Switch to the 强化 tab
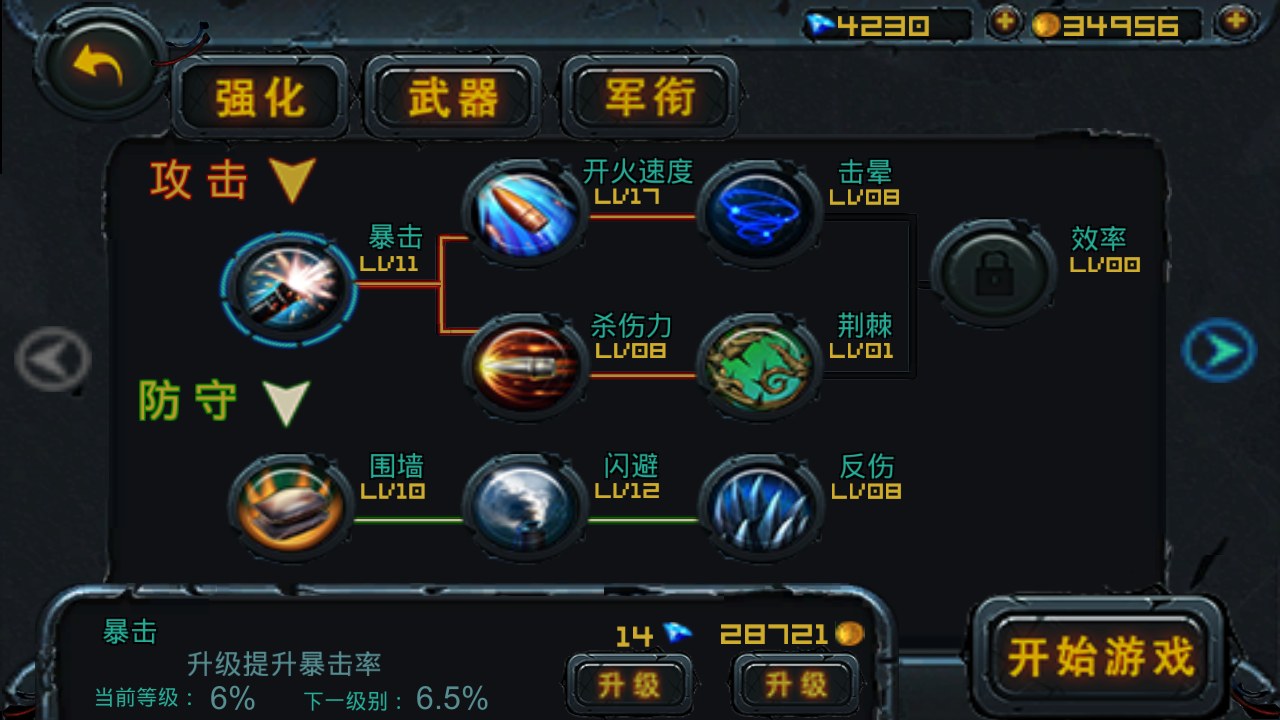This screenshot has height=720, width=1280. 260,97
